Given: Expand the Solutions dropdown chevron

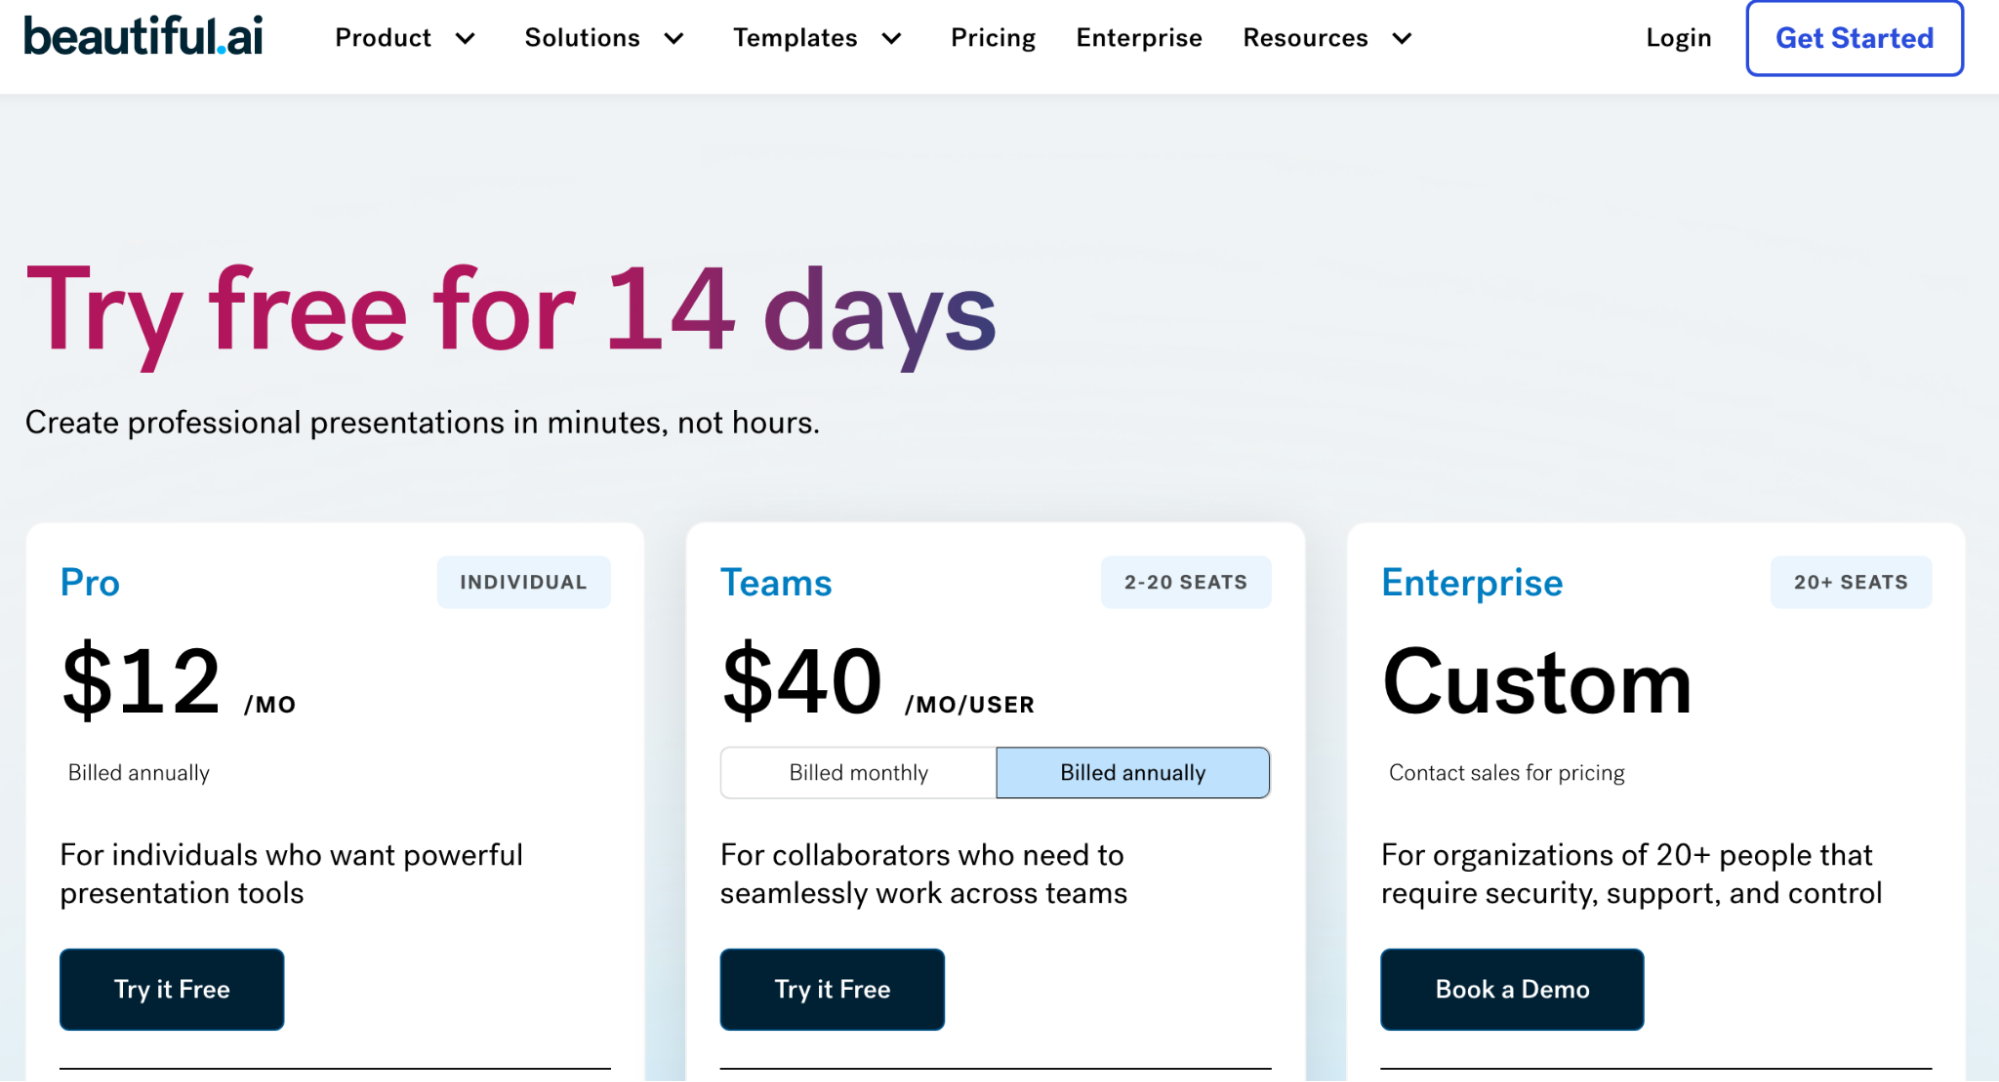Looking at the screenshot, I should [x=674, y=39].
